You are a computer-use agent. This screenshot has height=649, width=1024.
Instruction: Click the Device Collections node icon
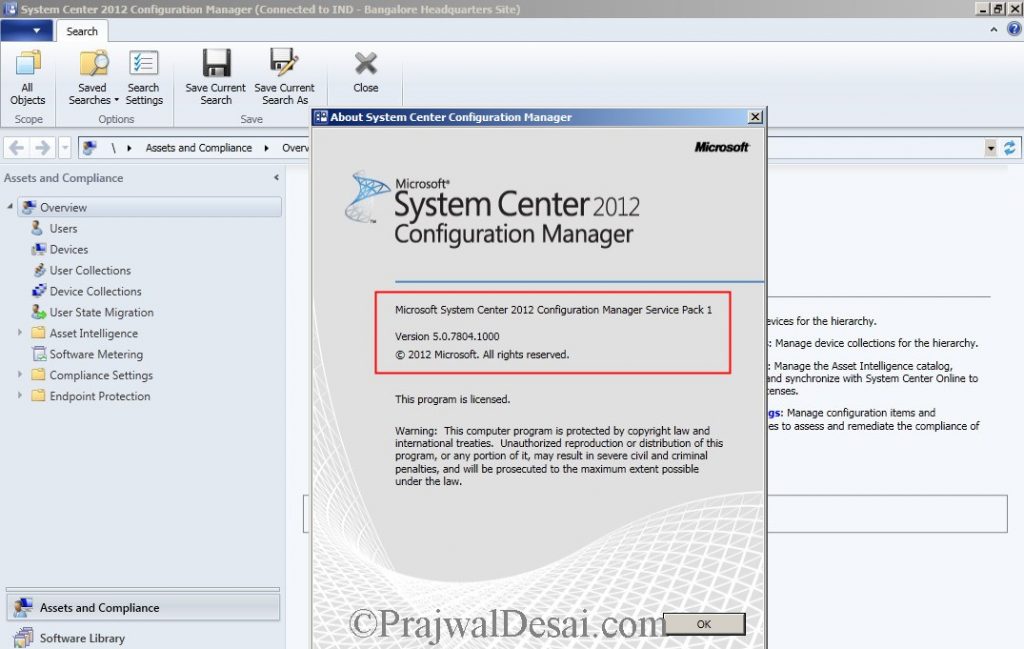(39, 291)
